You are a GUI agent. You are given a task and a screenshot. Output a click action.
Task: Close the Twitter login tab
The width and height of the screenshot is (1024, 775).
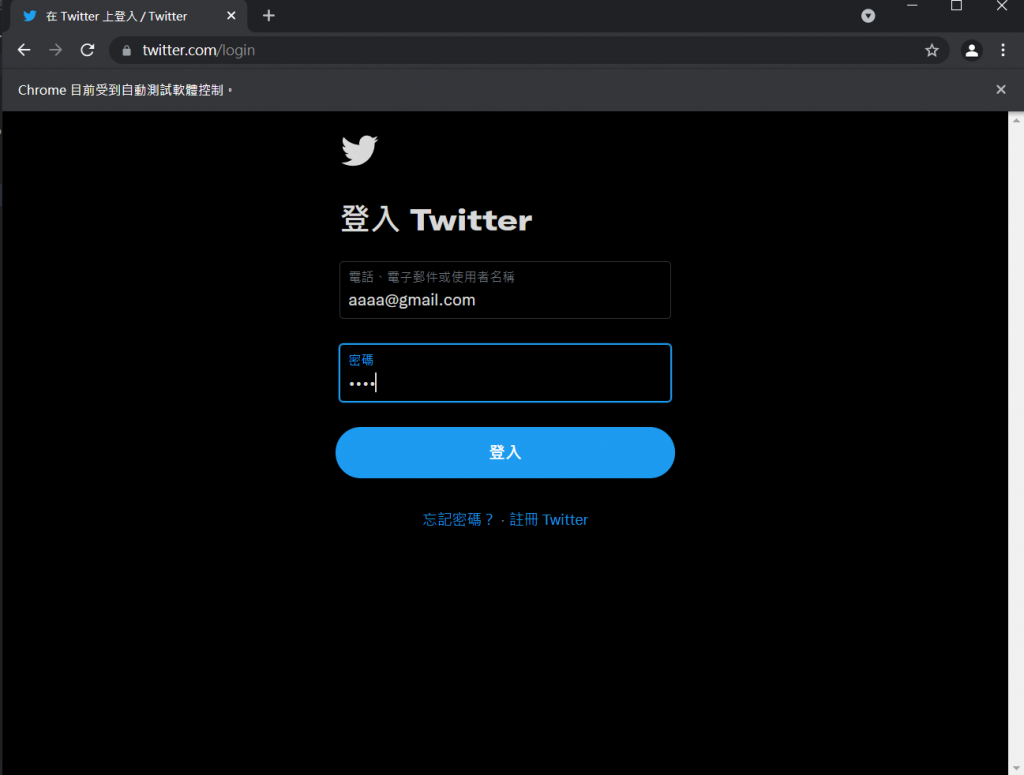coord(231,16)
